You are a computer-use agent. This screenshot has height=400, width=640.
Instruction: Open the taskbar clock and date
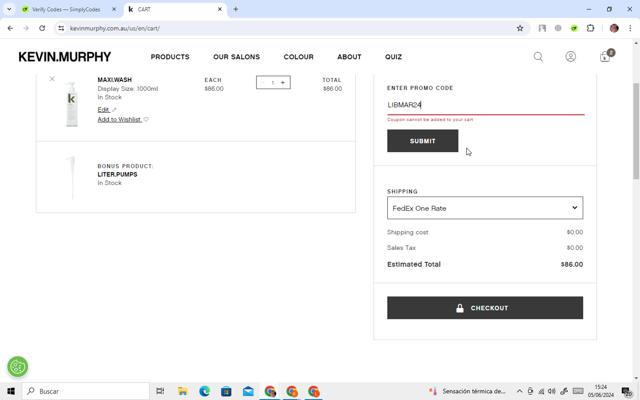click(x=601, y=391)
